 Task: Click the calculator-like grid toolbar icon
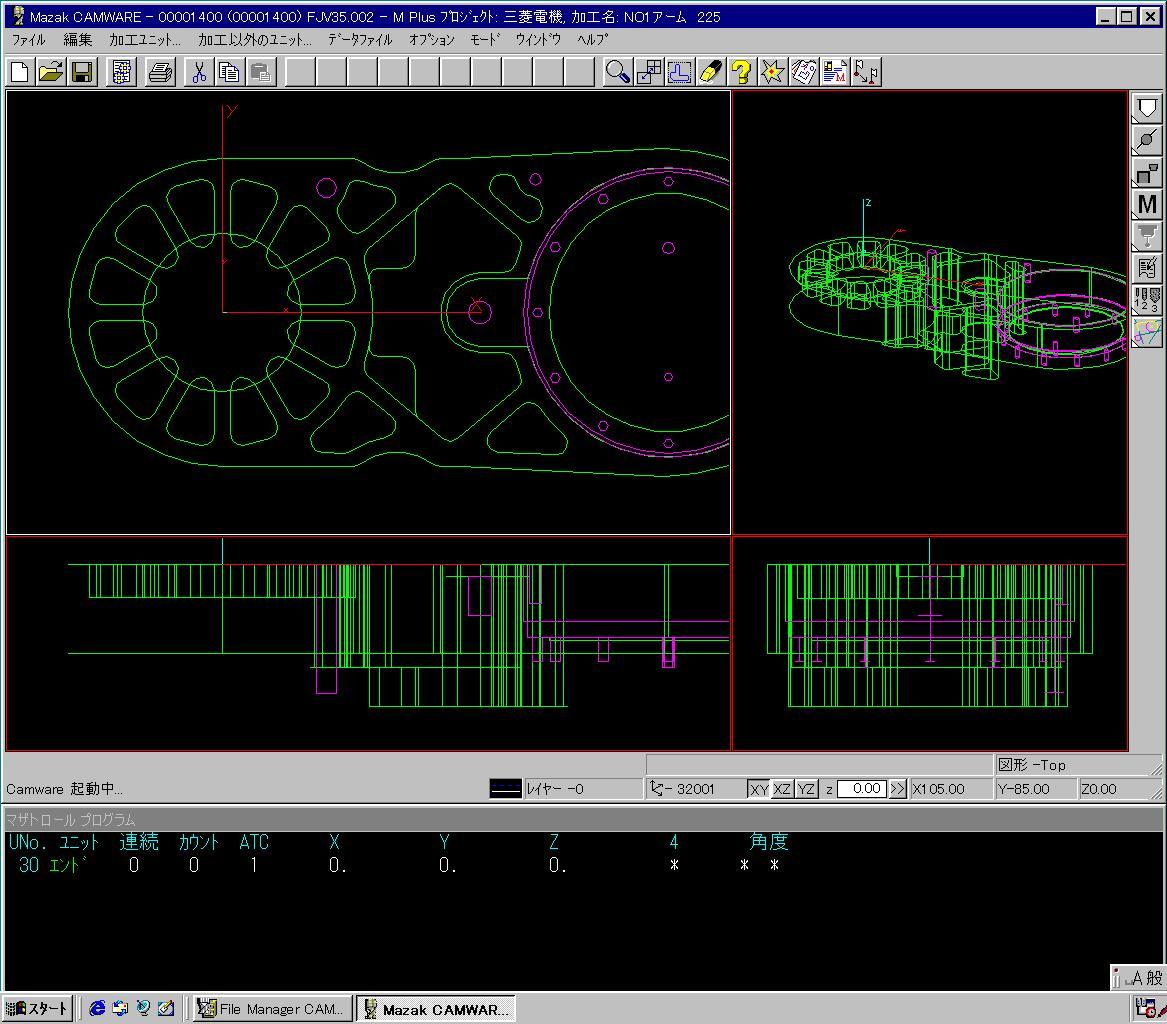tap(121, 72)
